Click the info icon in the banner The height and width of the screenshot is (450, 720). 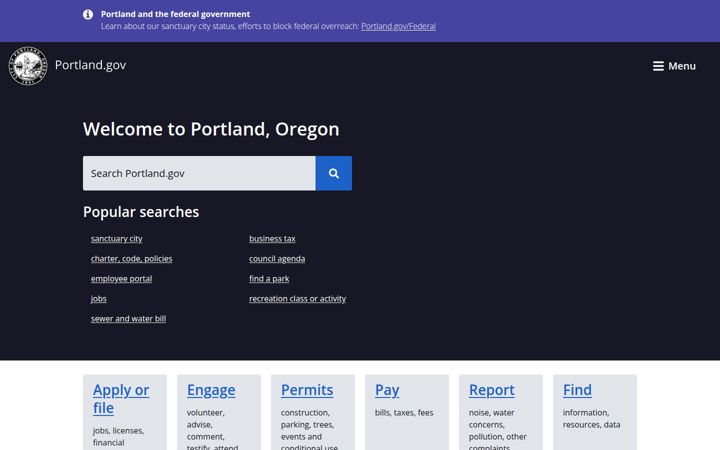click(88, 14)
